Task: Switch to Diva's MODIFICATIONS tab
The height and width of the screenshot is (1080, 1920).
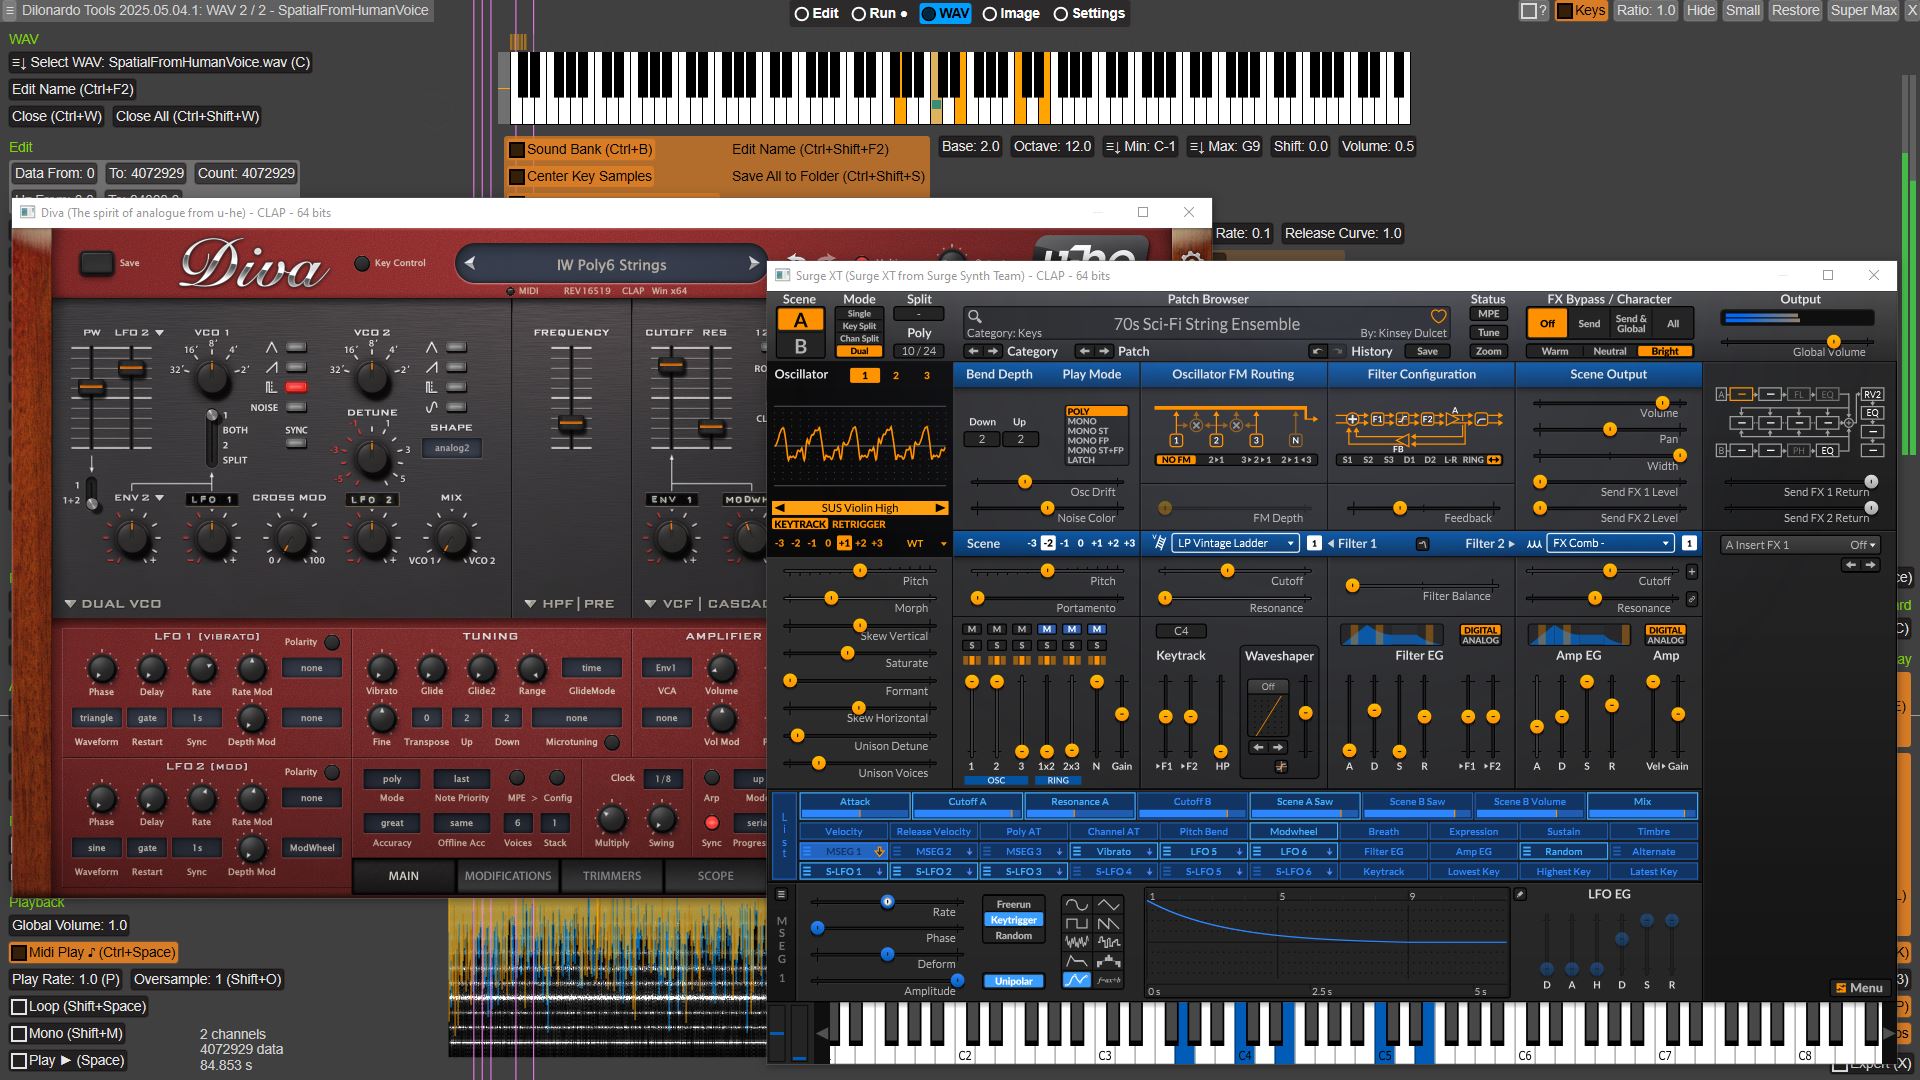Action: pos(508,876)
